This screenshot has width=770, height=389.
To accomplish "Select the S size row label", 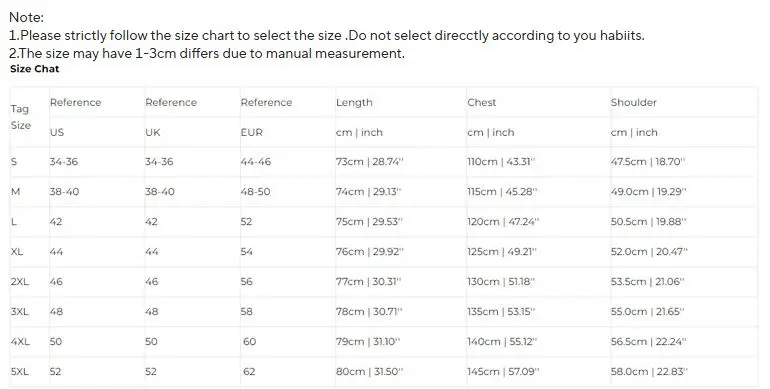I will 14,162.
